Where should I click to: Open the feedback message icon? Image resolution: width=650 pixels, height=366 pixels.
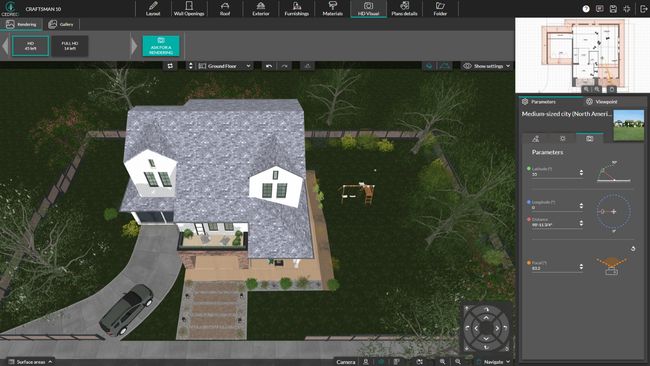[x=599, y=9]
